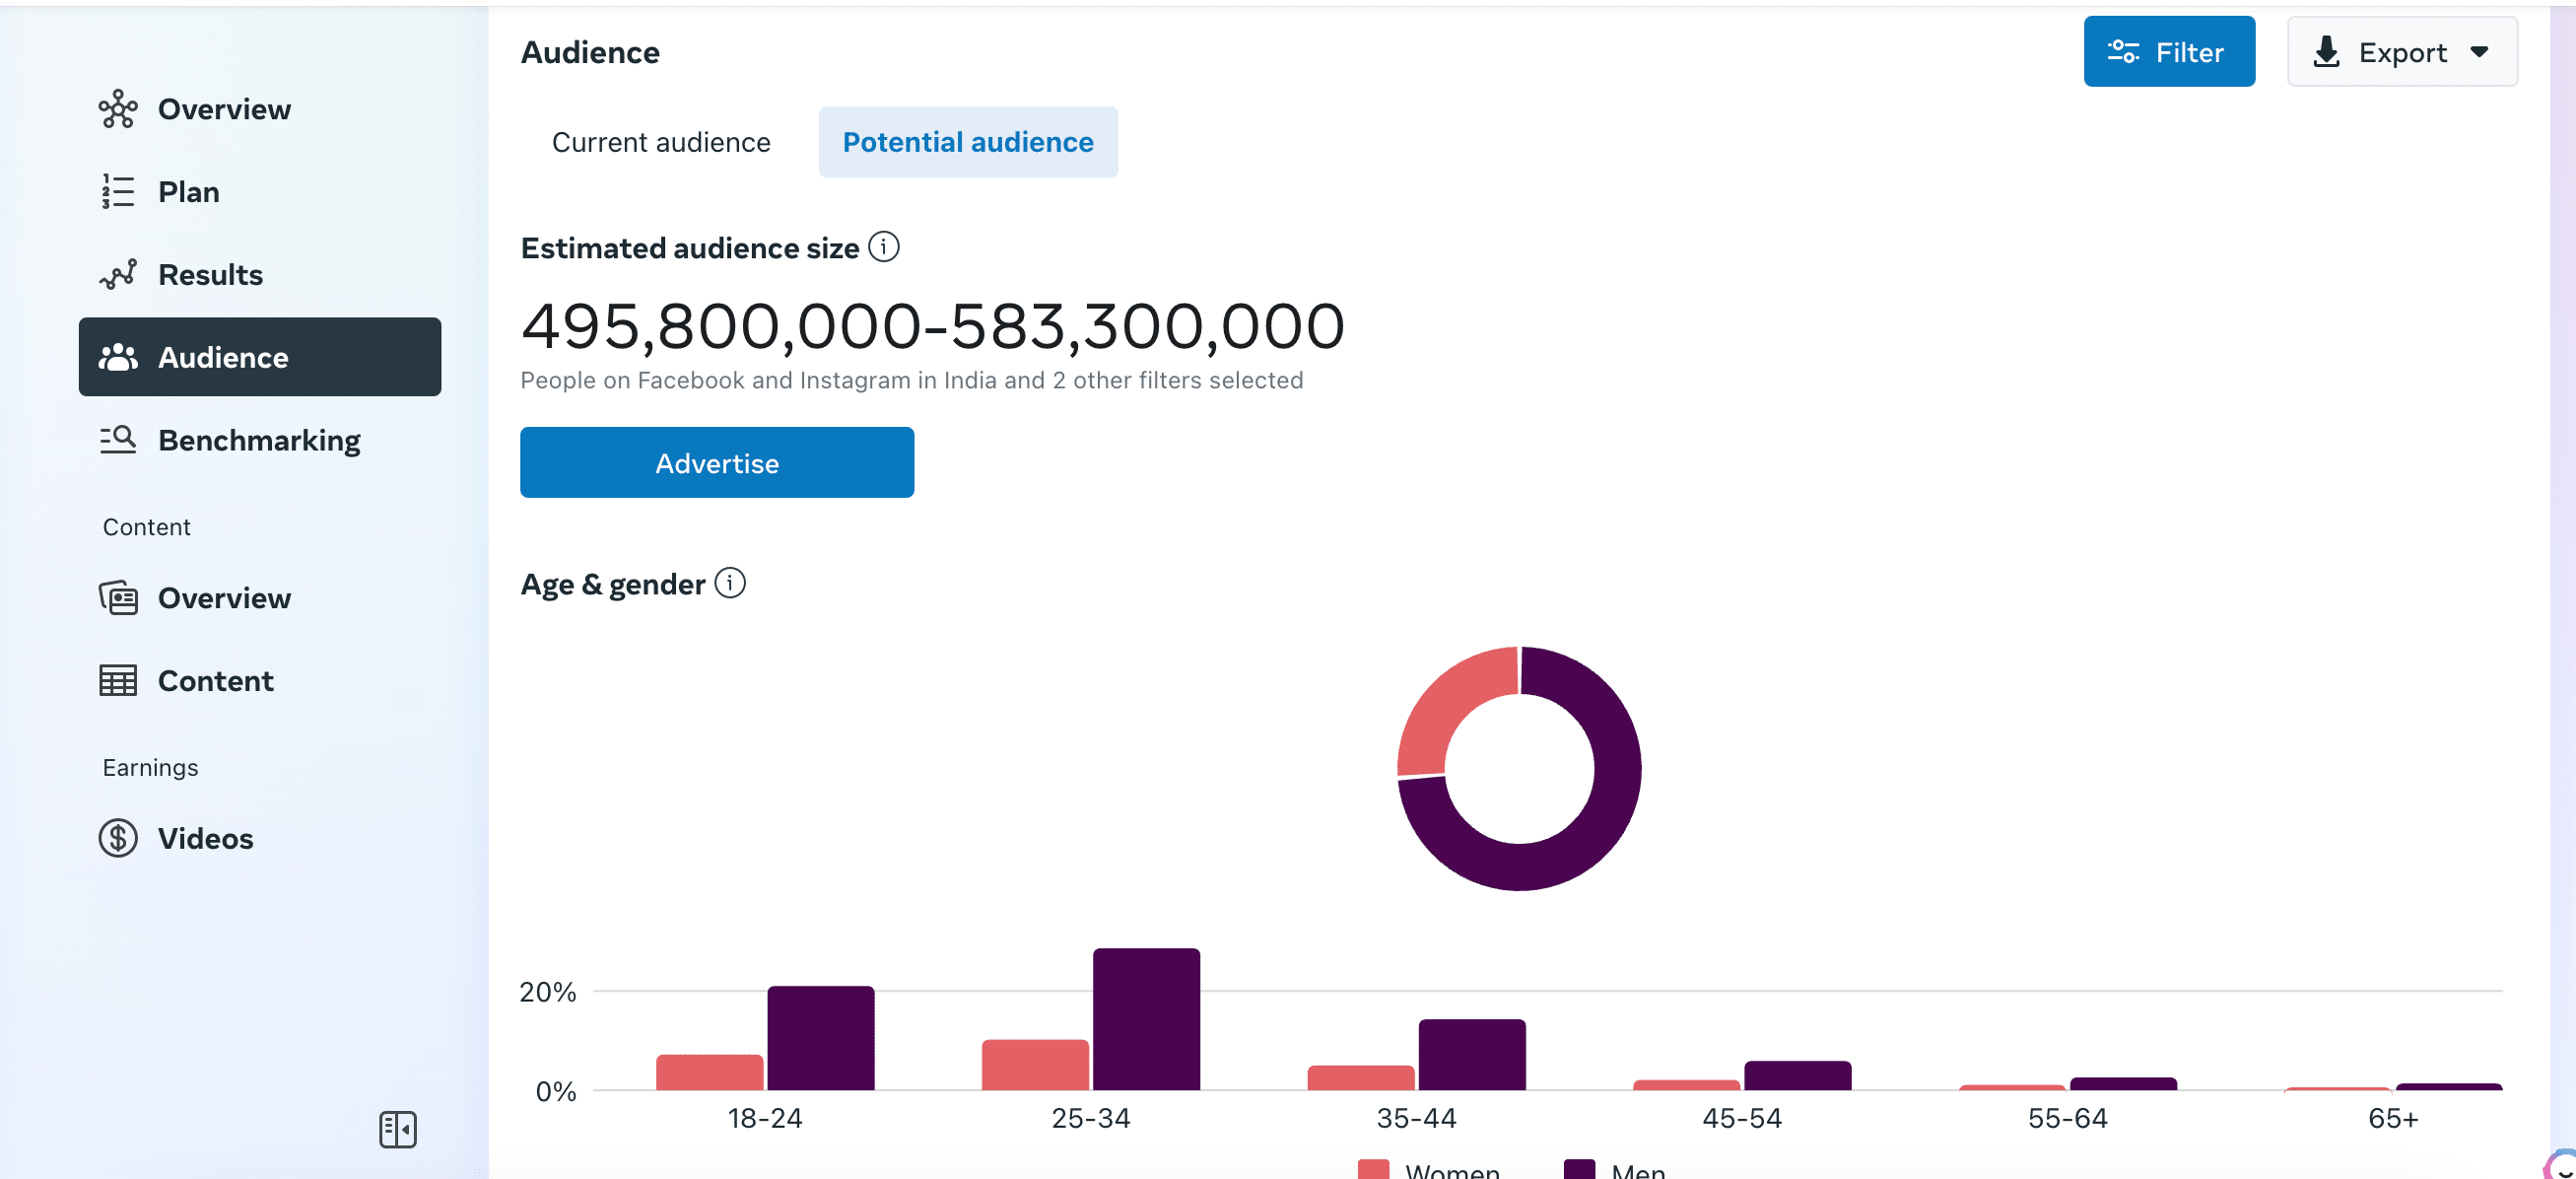Select the Potential audience tab
The height and width of the screenshot is (1179, 2576).
click(x=968, y=142)
